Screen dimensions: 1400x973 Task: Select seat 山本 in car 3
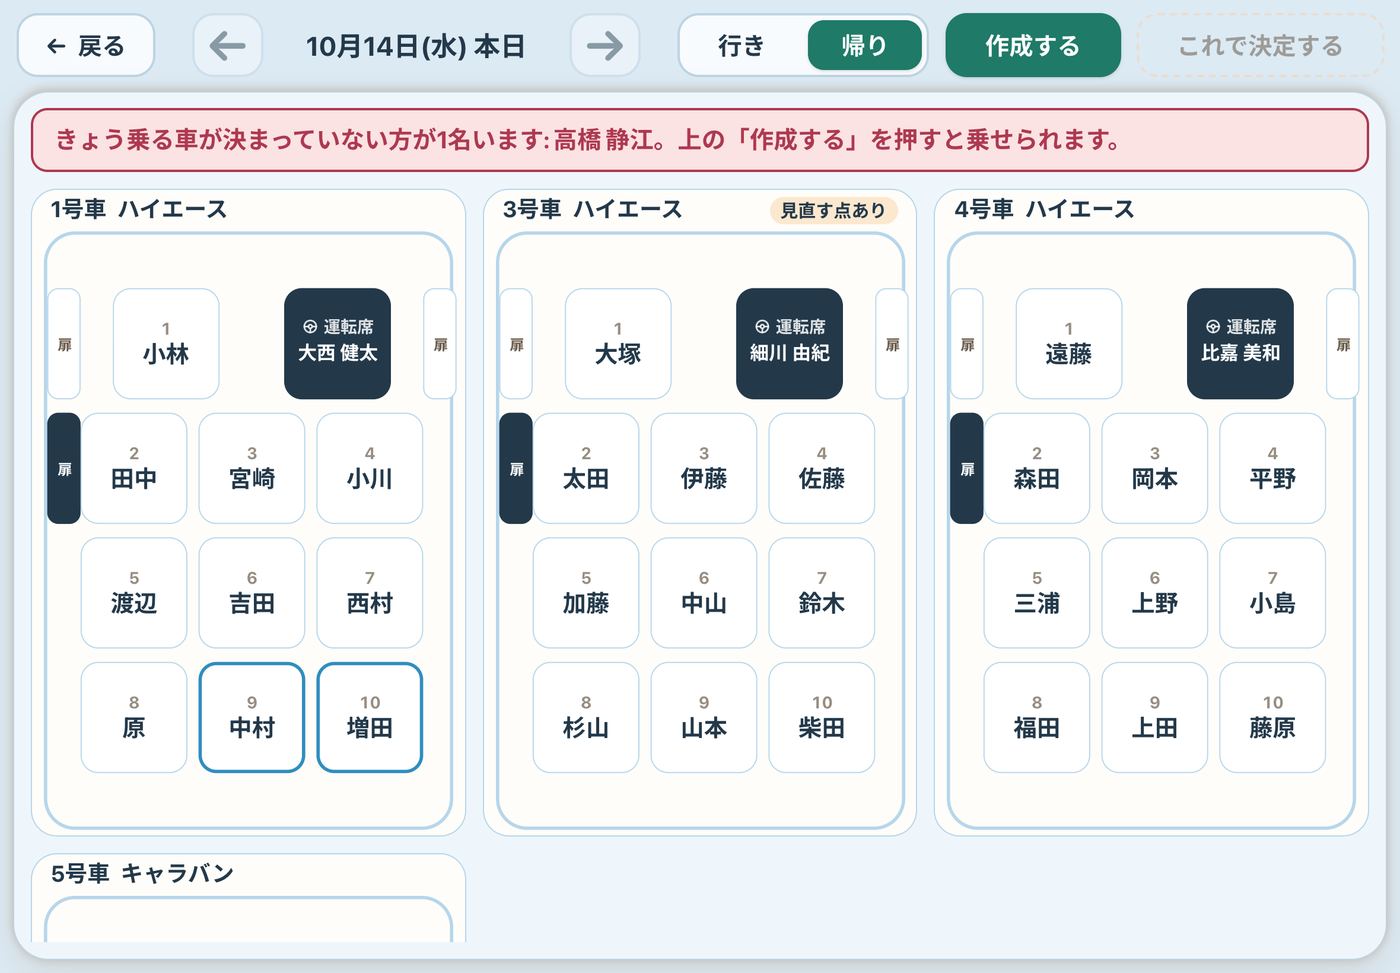point(704,717)
